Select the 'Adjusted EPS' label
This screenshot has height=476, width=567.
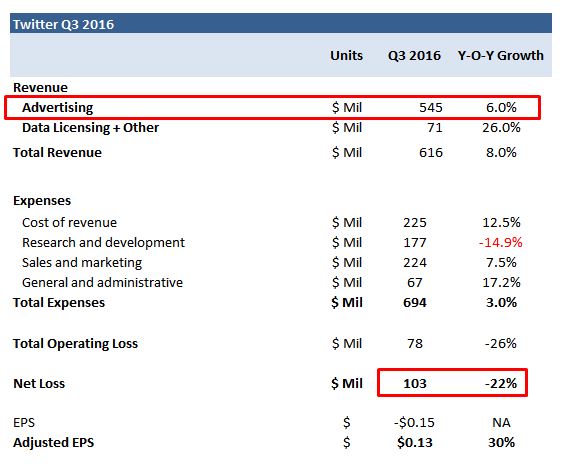point(54,443)
